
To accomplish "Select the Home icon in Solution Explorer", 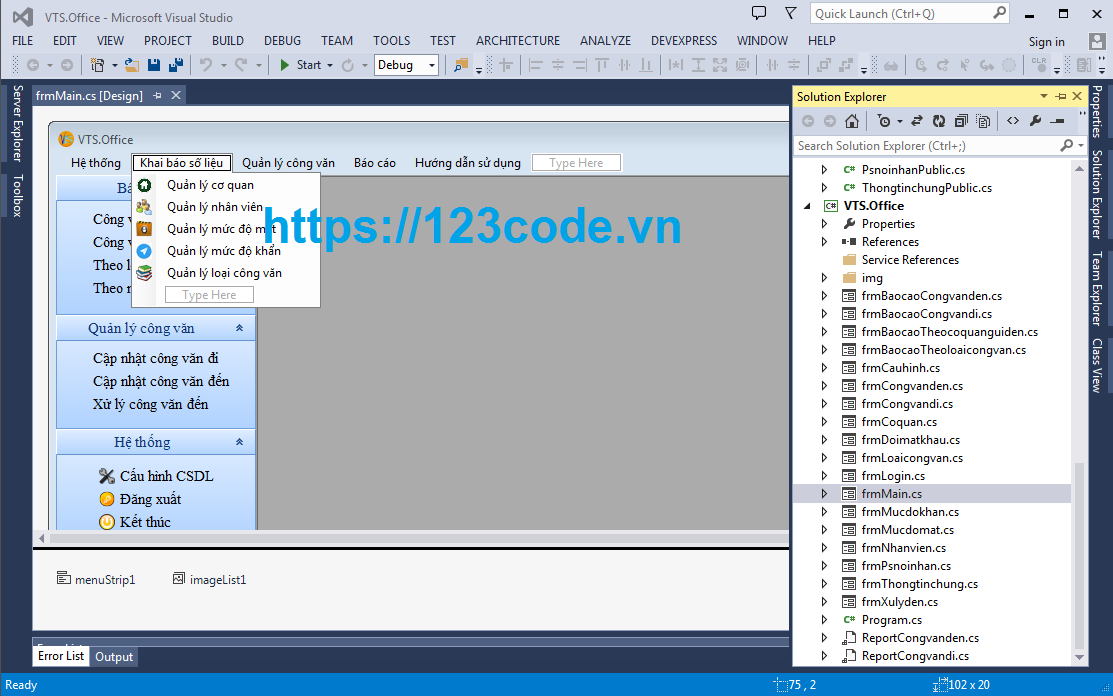I will [x=852, y=120].
